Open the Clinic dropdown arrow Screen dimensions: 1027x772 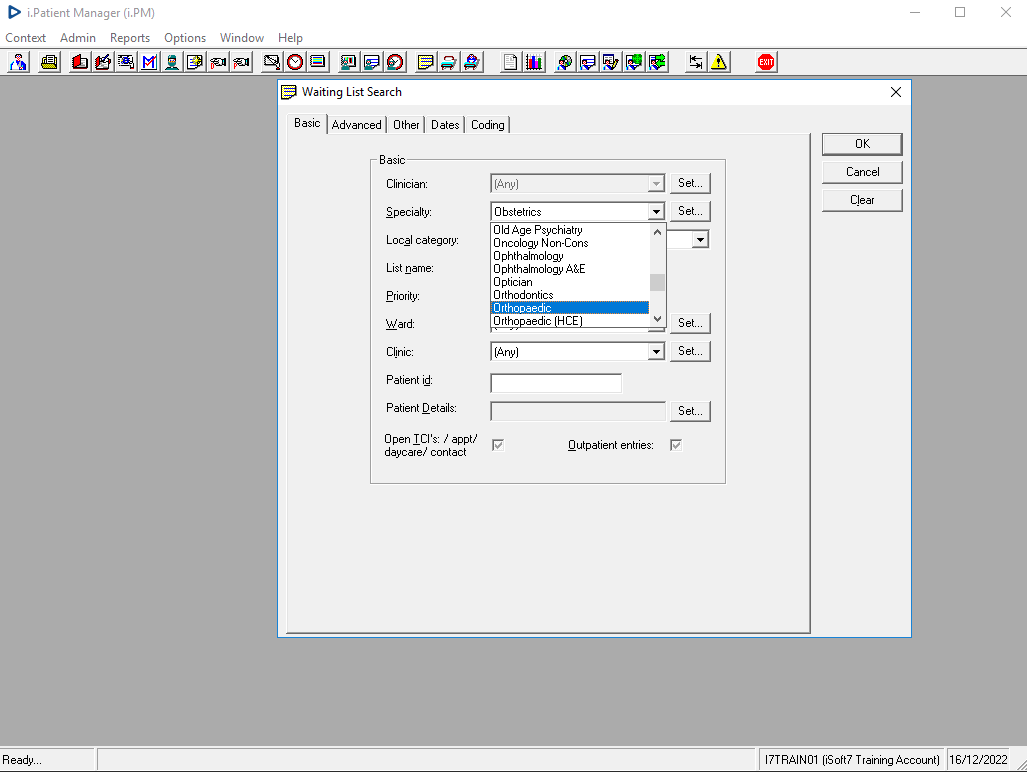pos(656,352)
